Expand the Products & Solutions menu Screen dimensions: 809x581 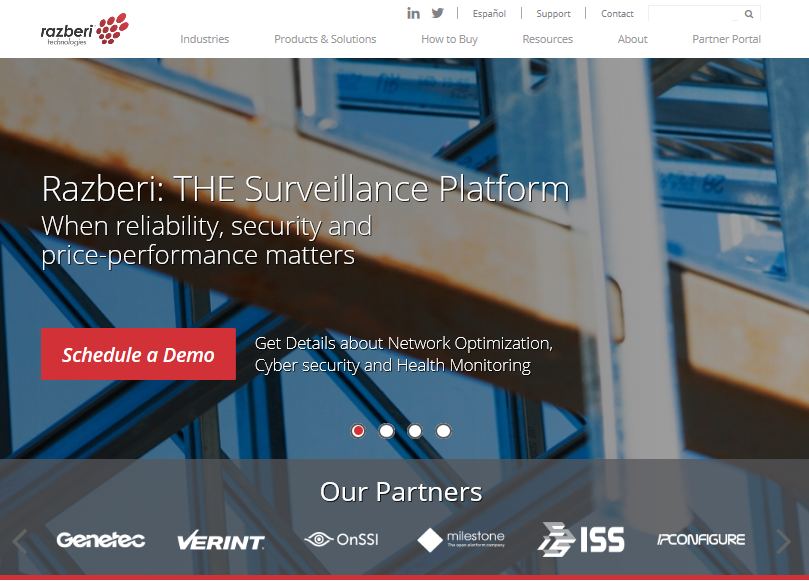325,39
